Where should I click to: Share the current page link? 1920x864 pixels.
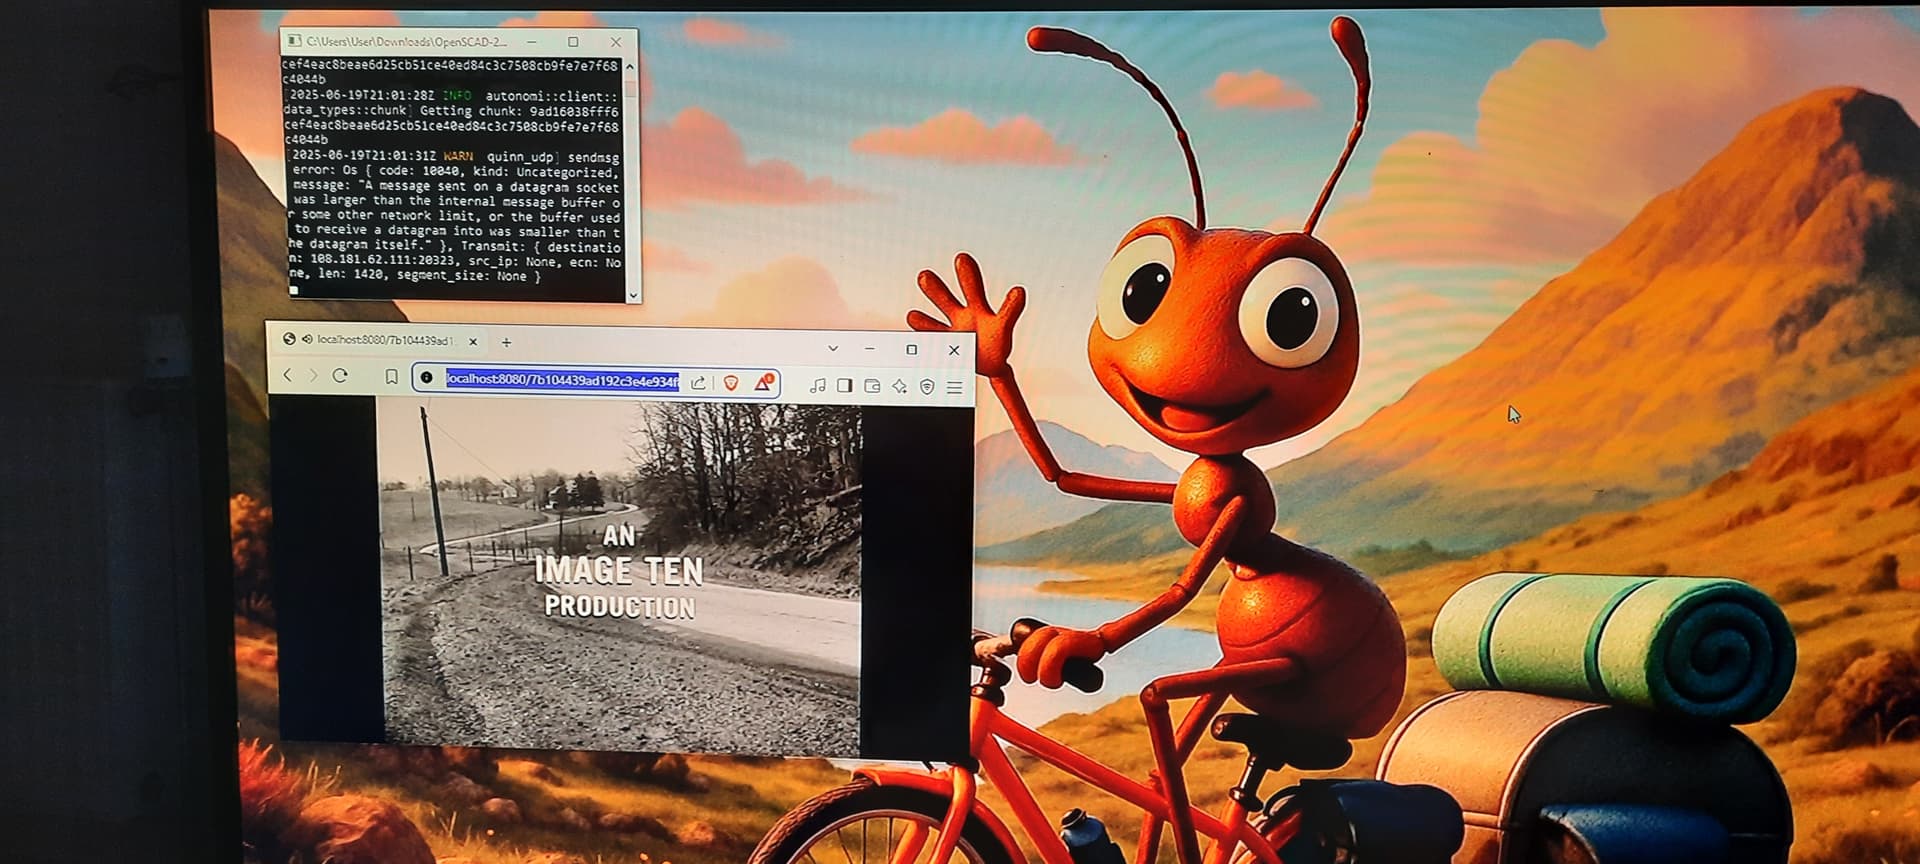pos(698,382)
